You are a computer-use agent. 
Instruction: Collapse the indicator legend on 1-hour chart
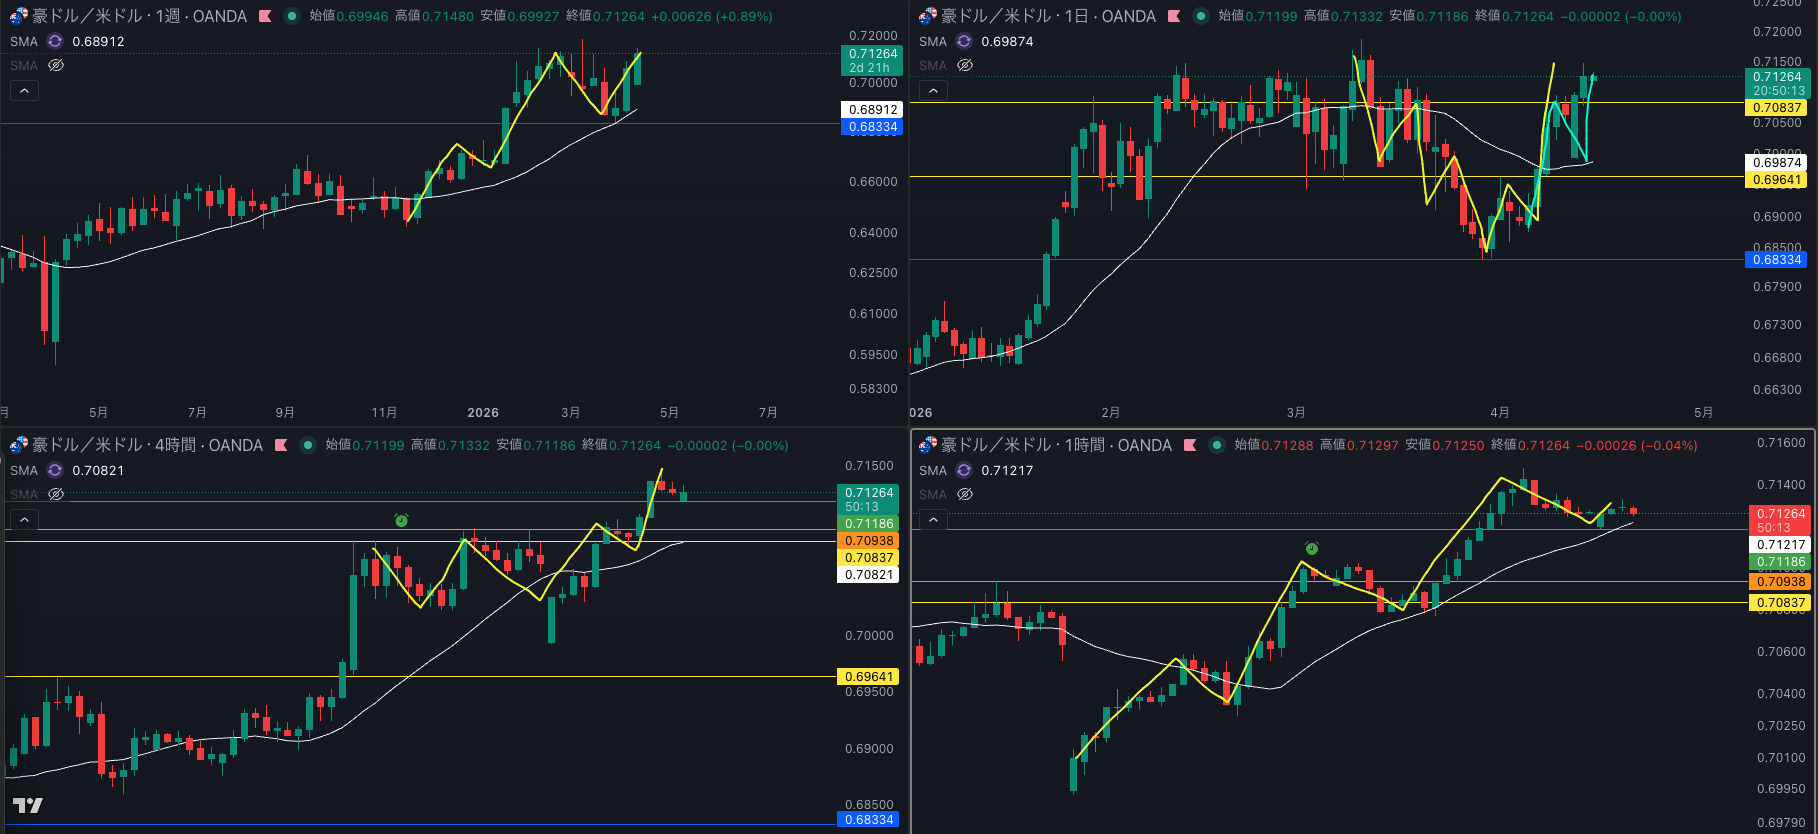point(933,520)
